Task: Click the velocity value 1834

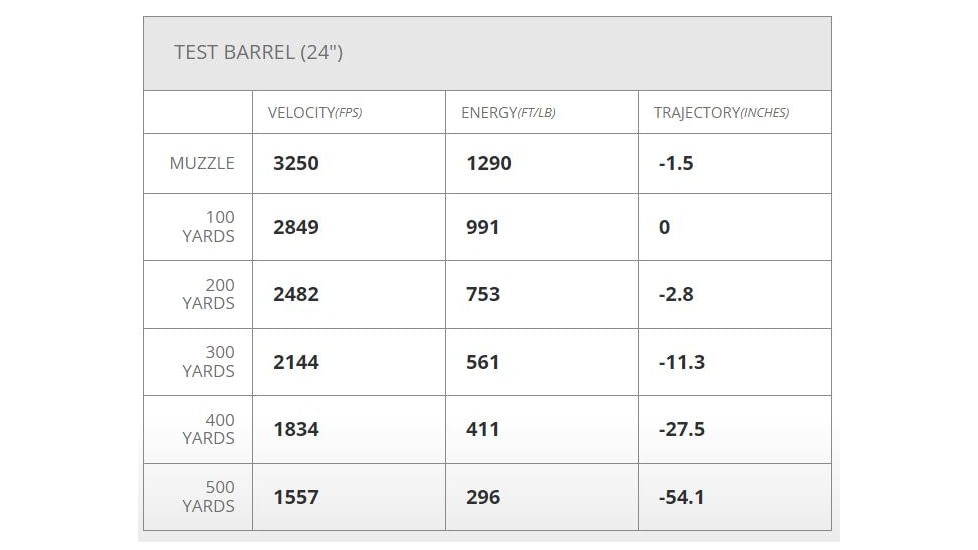Action: (x=296, y=429)
